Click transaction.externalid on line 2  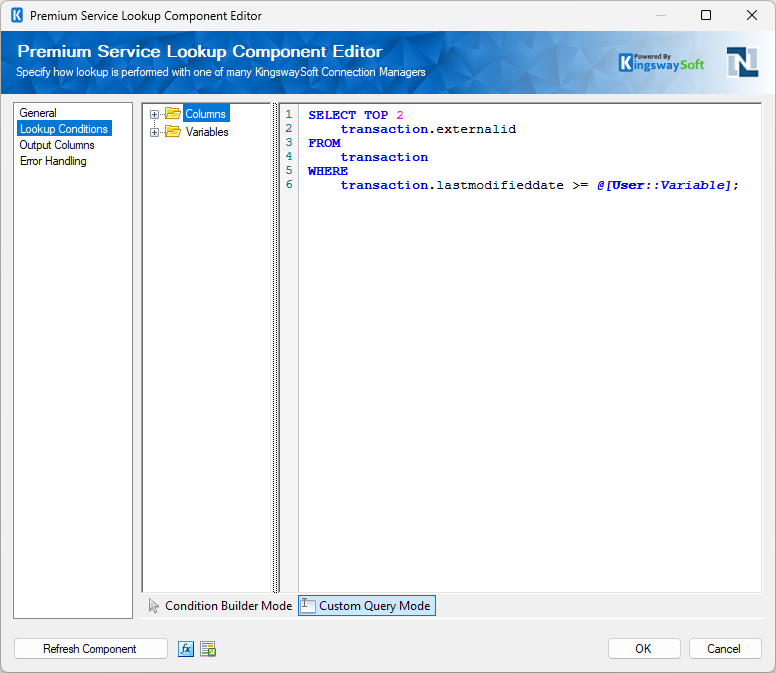429,129
